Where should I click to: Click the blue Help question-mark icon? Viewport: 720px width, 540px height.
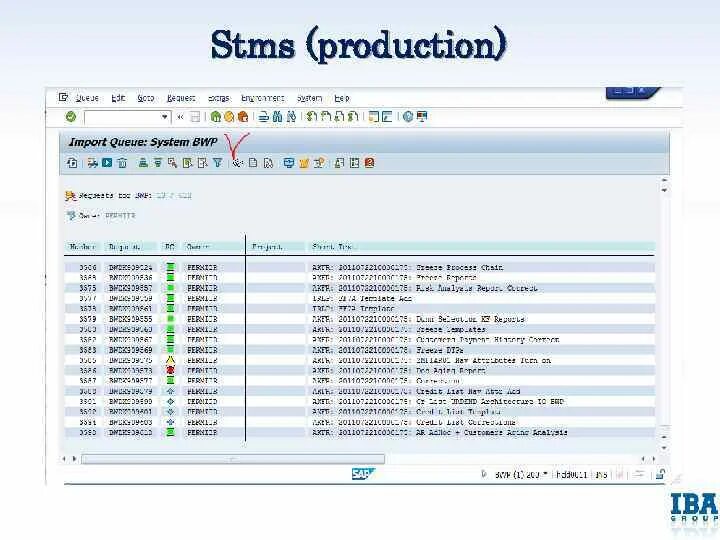(408, 117)
